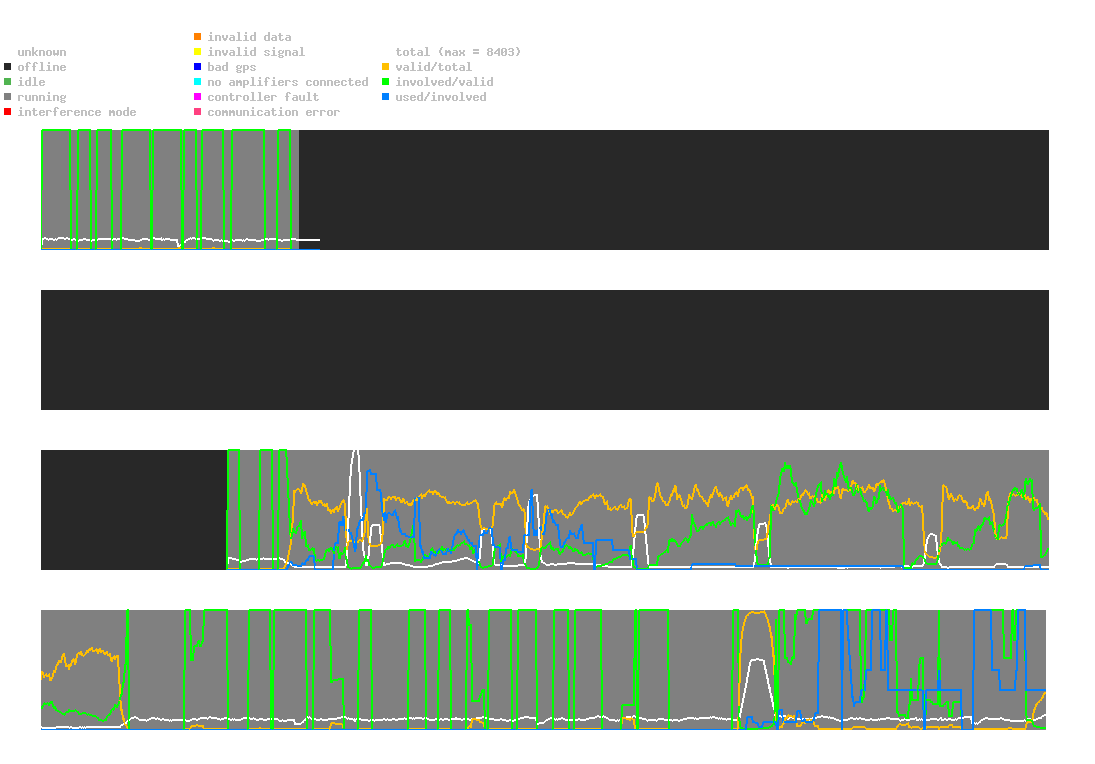Click the black offline legend swatch
Viewport: 1095px width, 764px height.
click(8, 67)
